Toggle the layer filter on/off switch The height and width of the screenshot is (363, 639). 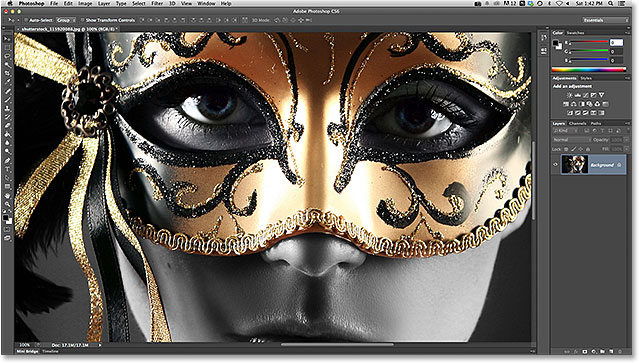[x=628, y=130]
